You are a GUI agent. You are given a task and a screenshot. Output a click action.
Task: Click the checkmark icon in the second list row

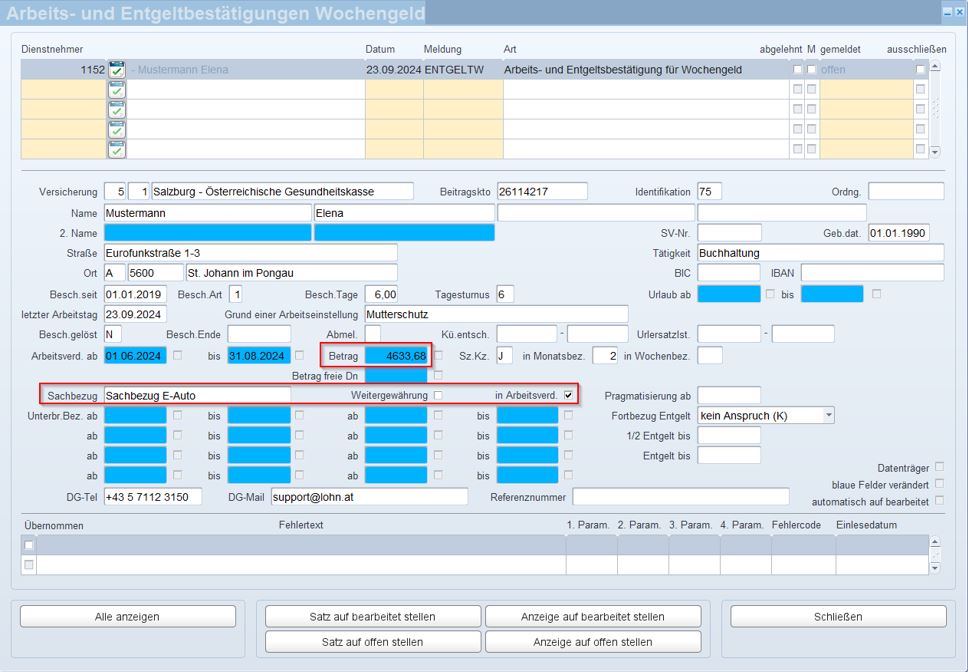tap(117, 90)
